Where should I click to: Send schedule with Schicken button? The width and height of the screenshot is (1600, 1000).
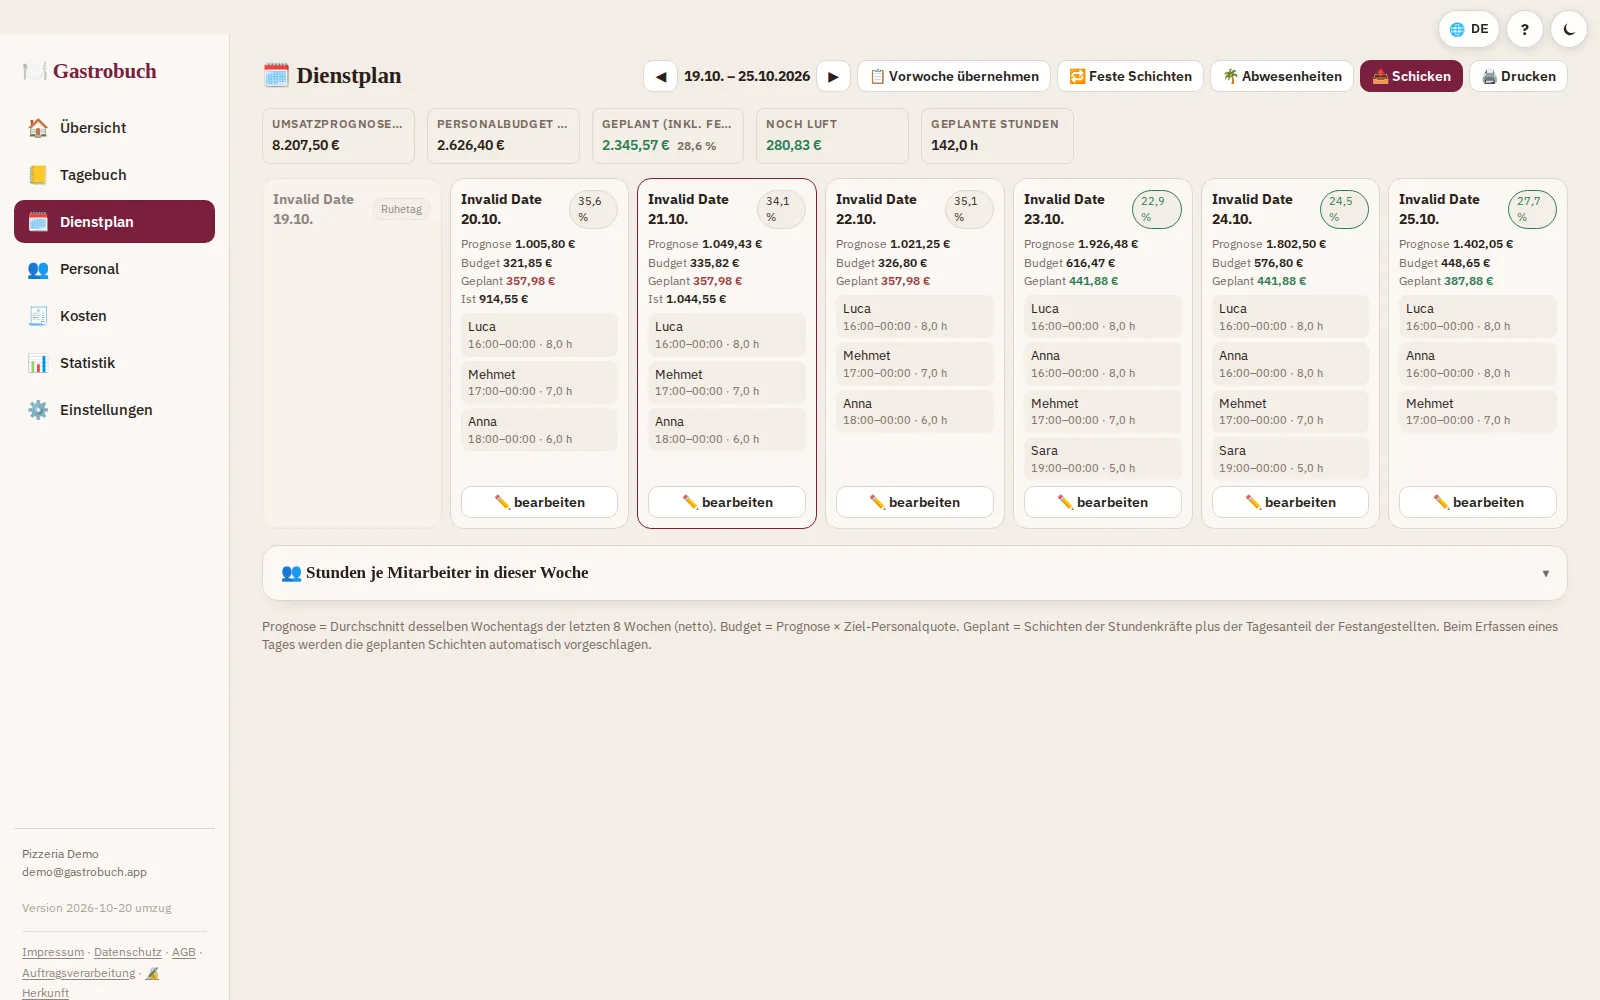1411,76
